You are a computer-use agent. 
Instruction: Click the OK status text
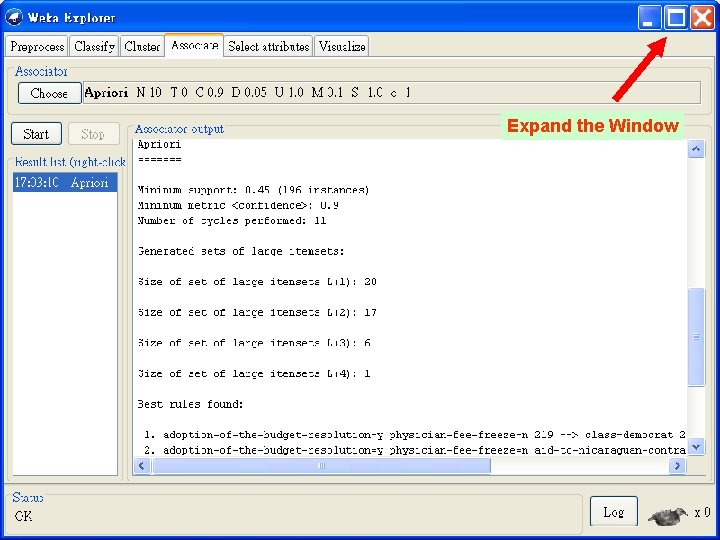pyautogui.click(x=23, y=516)
